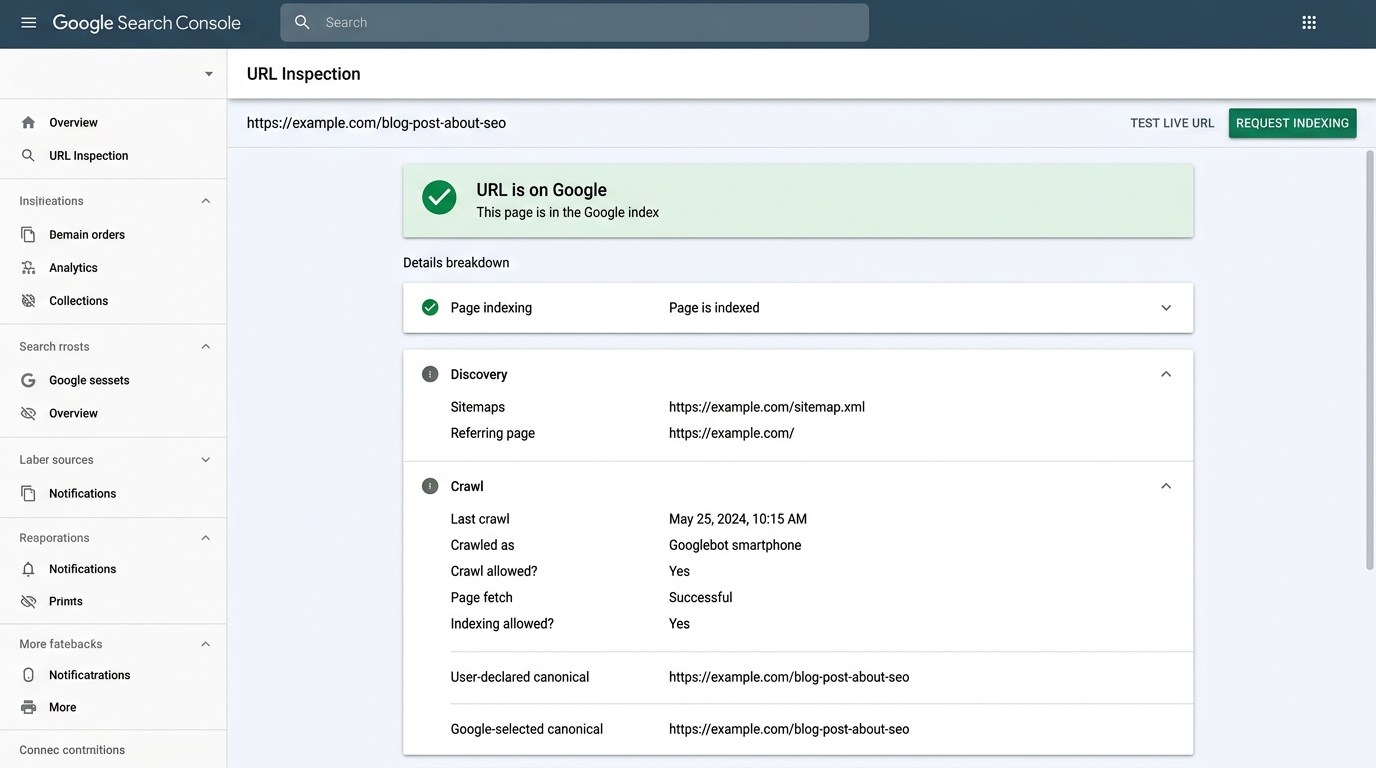Click the sitemap.xml URL
Viewport: 1376px width, 768px height.
point(767,407)
